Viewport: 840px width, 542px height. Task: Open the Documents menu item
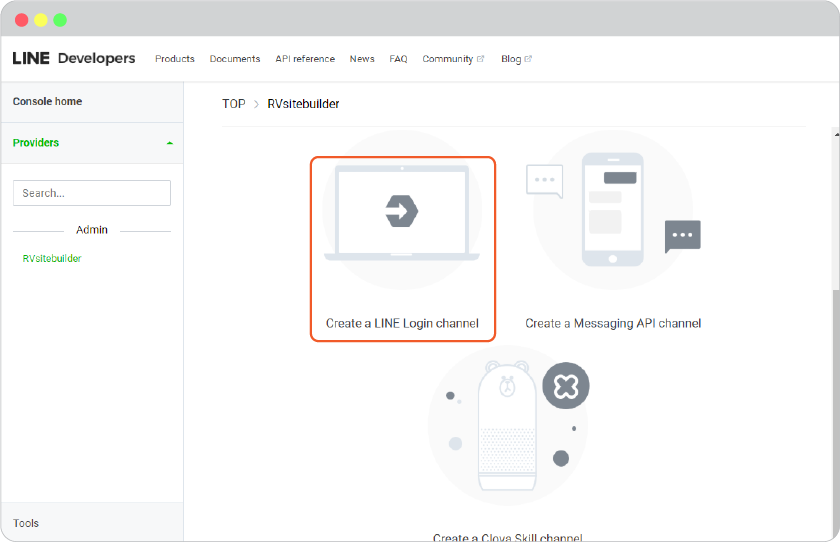[235, 59]
